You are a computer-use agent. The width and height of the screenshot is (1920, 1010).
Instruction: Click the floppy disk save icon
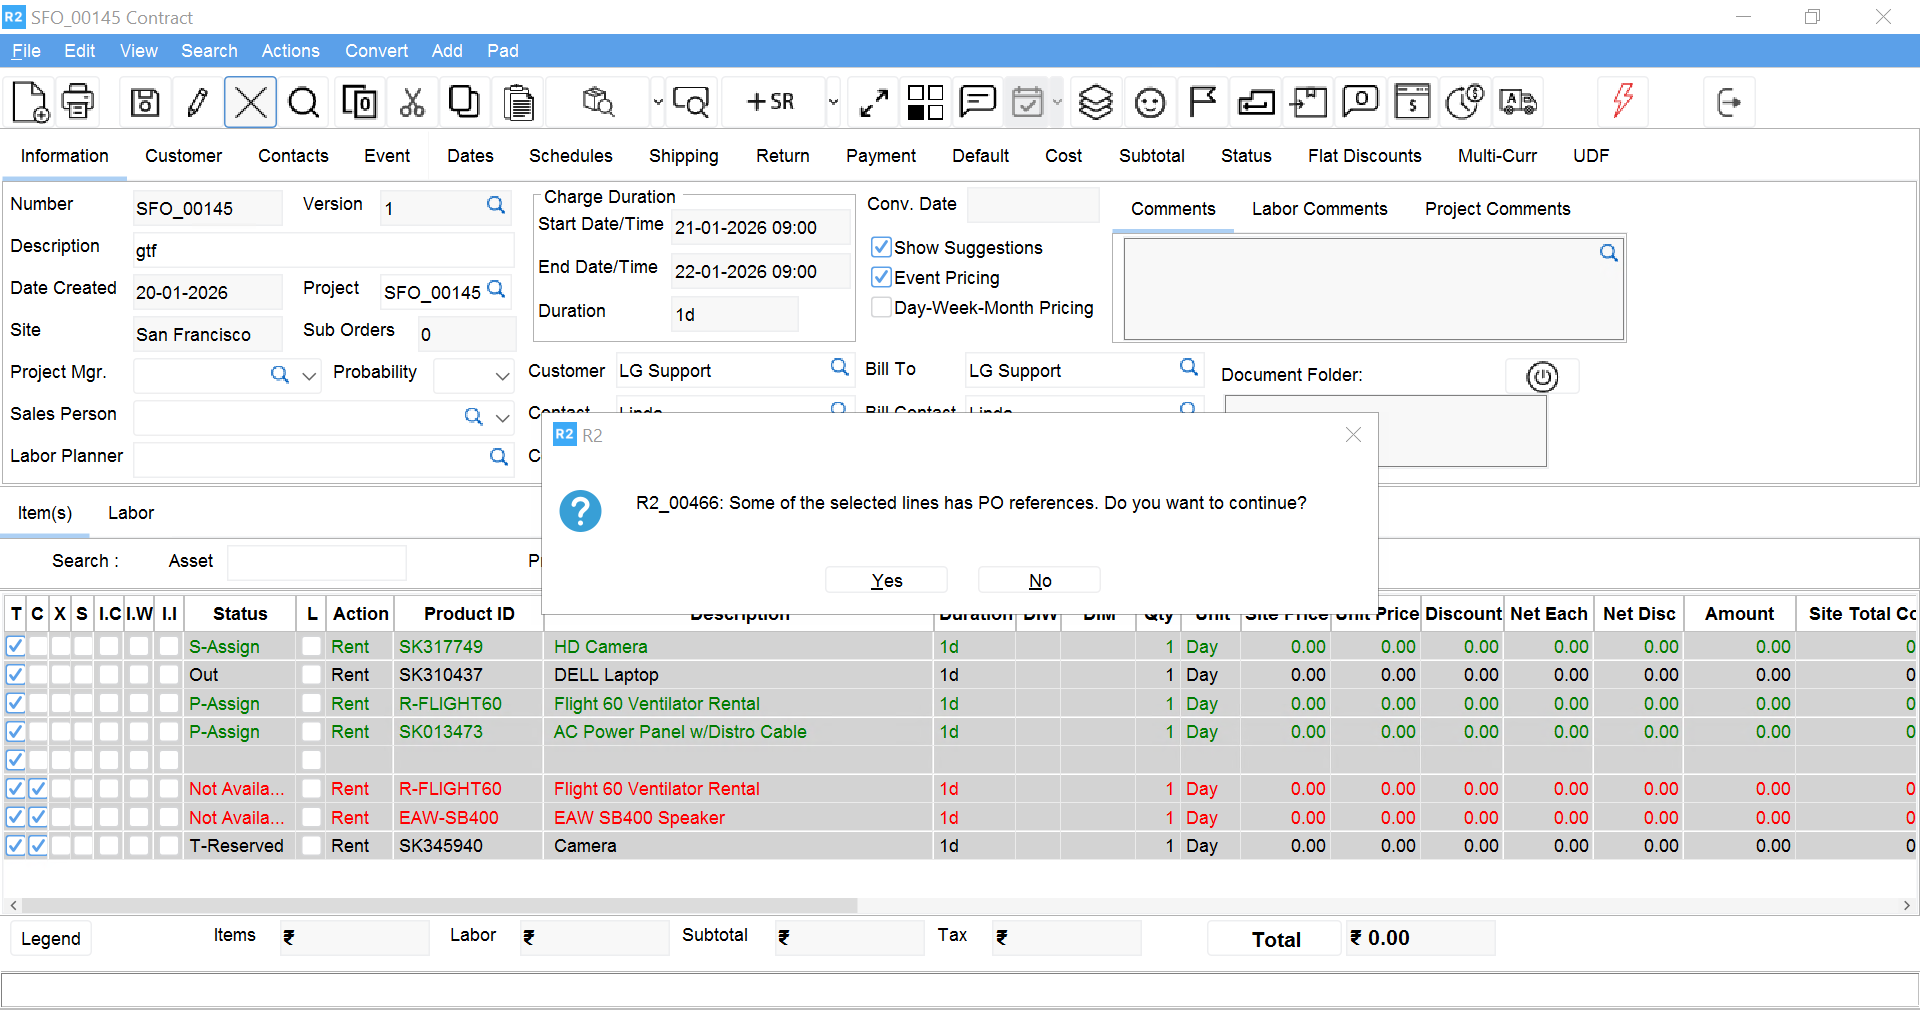[145, 102]
